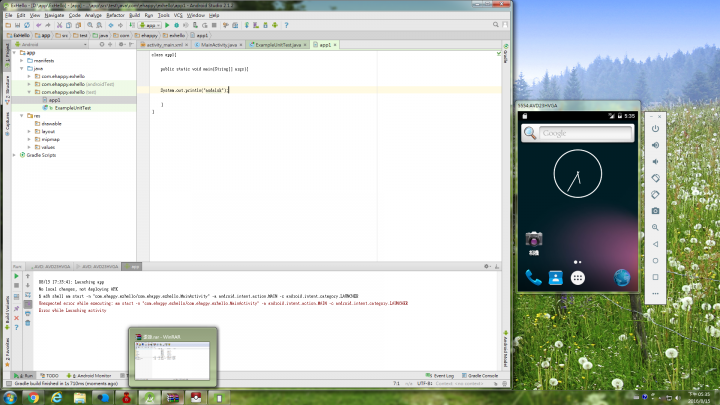Click the emulator Zoom magnifier icon
This screenshot has height=405, width=720.
(655, 227)
